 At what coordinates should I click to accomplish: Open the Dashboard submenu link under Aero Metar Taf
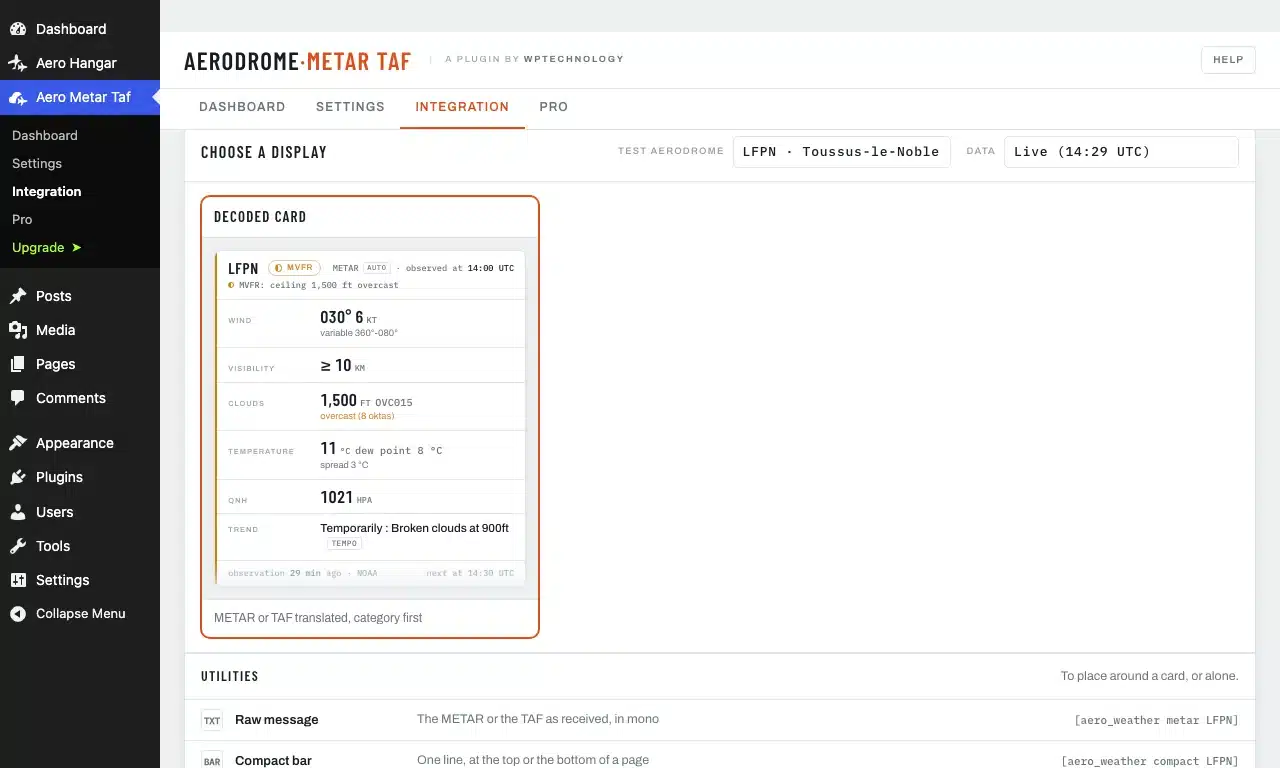pyautogui.click(x=45, y=135)
